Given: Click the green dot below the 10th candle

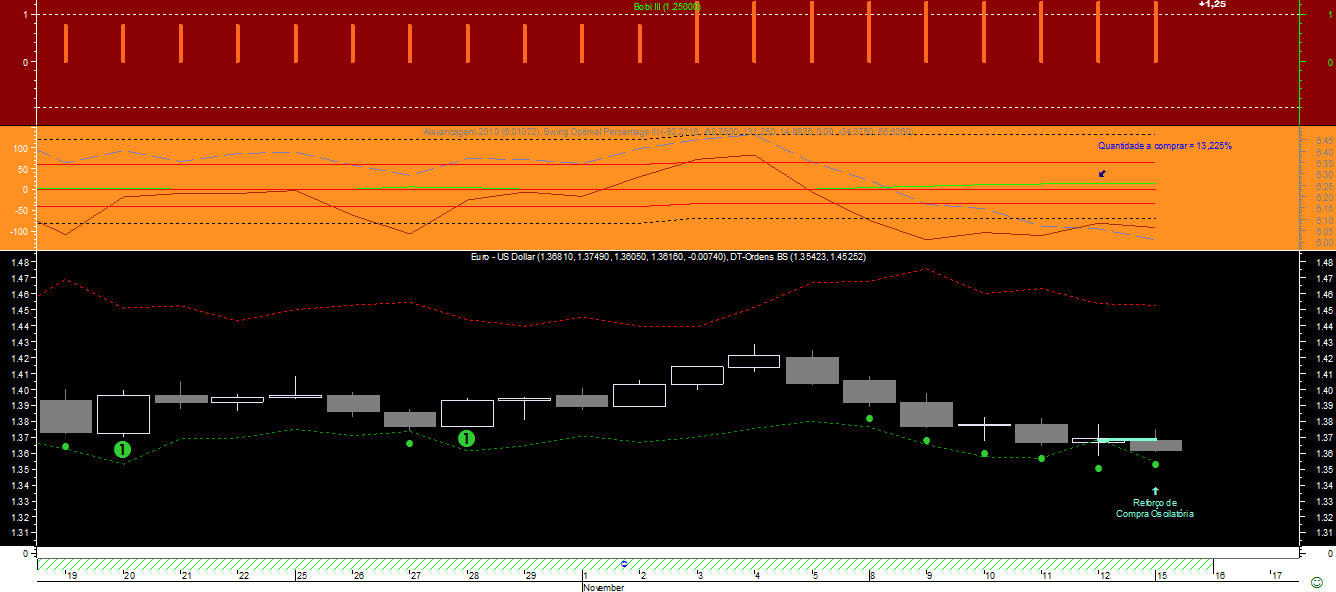Looking at the screenshot, I should [x=984, y=453].
